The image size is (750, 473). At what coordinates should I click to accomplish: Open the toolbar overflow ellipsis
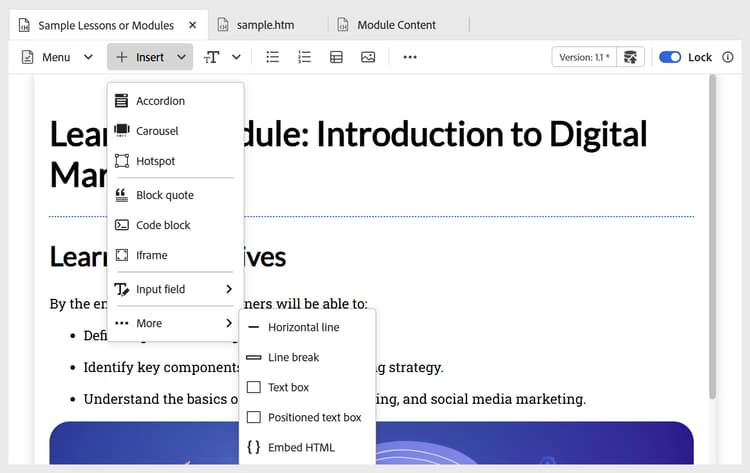point(410,57)
